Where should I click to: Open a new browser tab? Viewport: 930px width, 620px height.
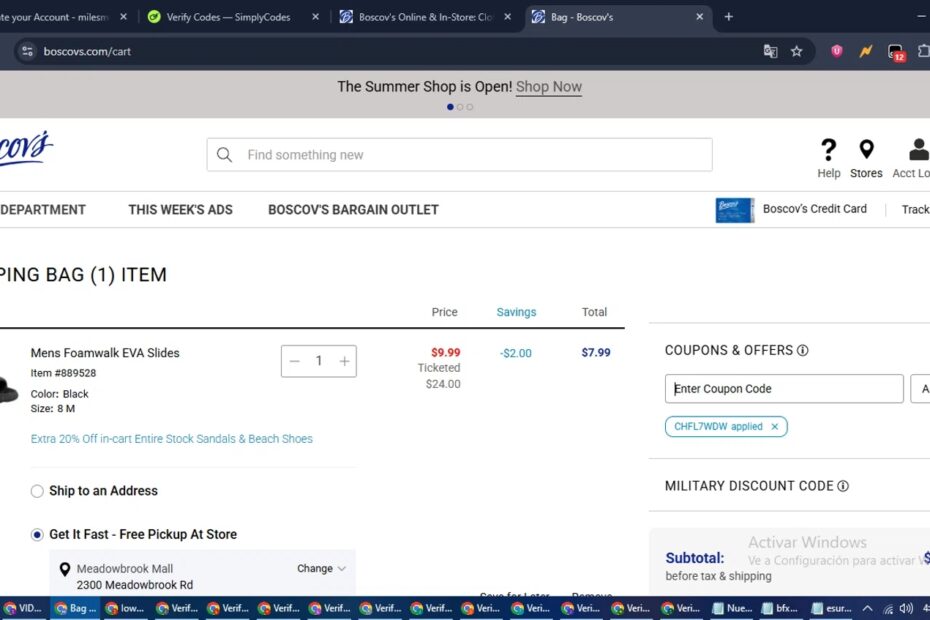pyautogui.click(x=728, y=17)
